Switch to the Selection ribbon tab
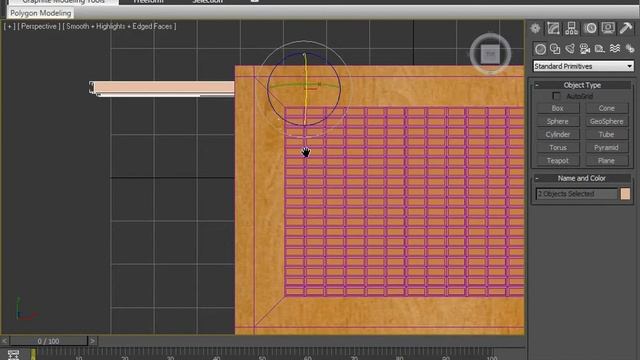Screen dimensions: 640x360 click(207, 2)
